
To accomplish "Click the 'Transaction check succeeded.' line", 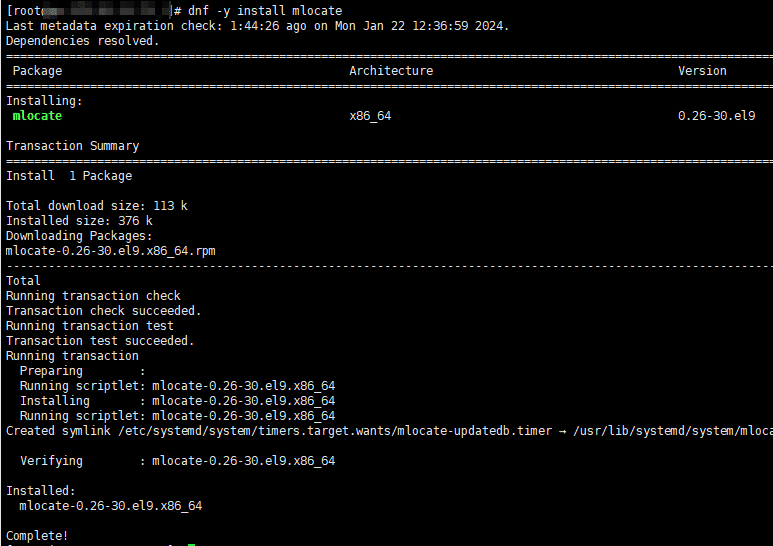I will 104,311.
